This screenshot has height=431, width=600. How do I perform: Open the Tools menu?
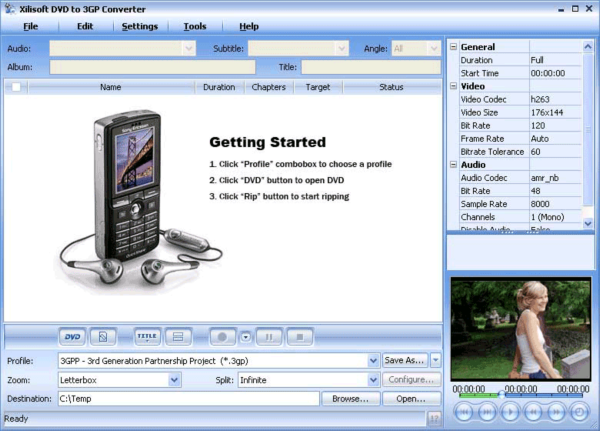click(x=195, y=26)
